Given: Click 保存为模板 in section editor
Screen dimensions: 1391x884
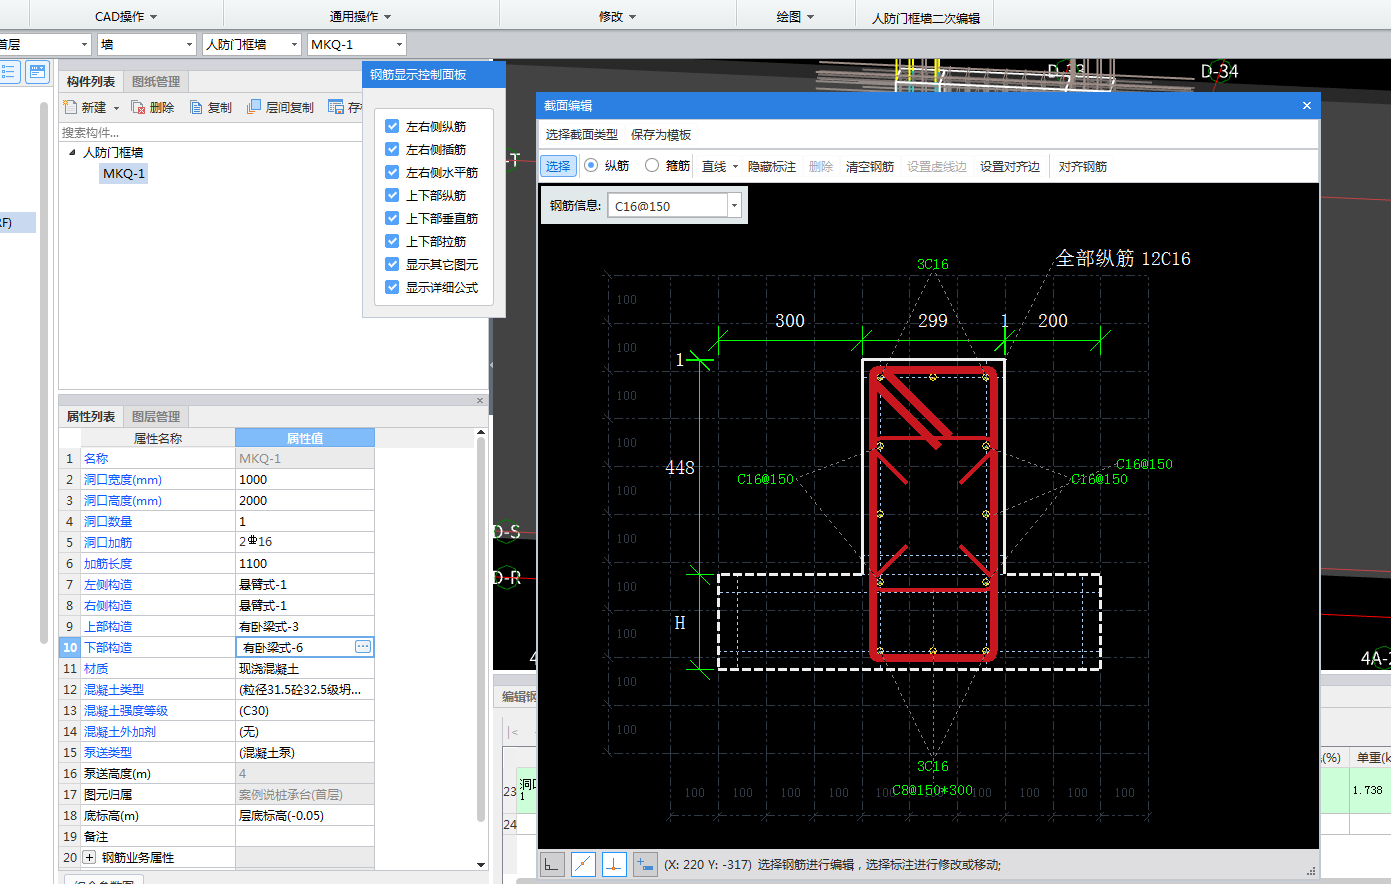Looking at the screenshot, I should click(x=661, y=134).
